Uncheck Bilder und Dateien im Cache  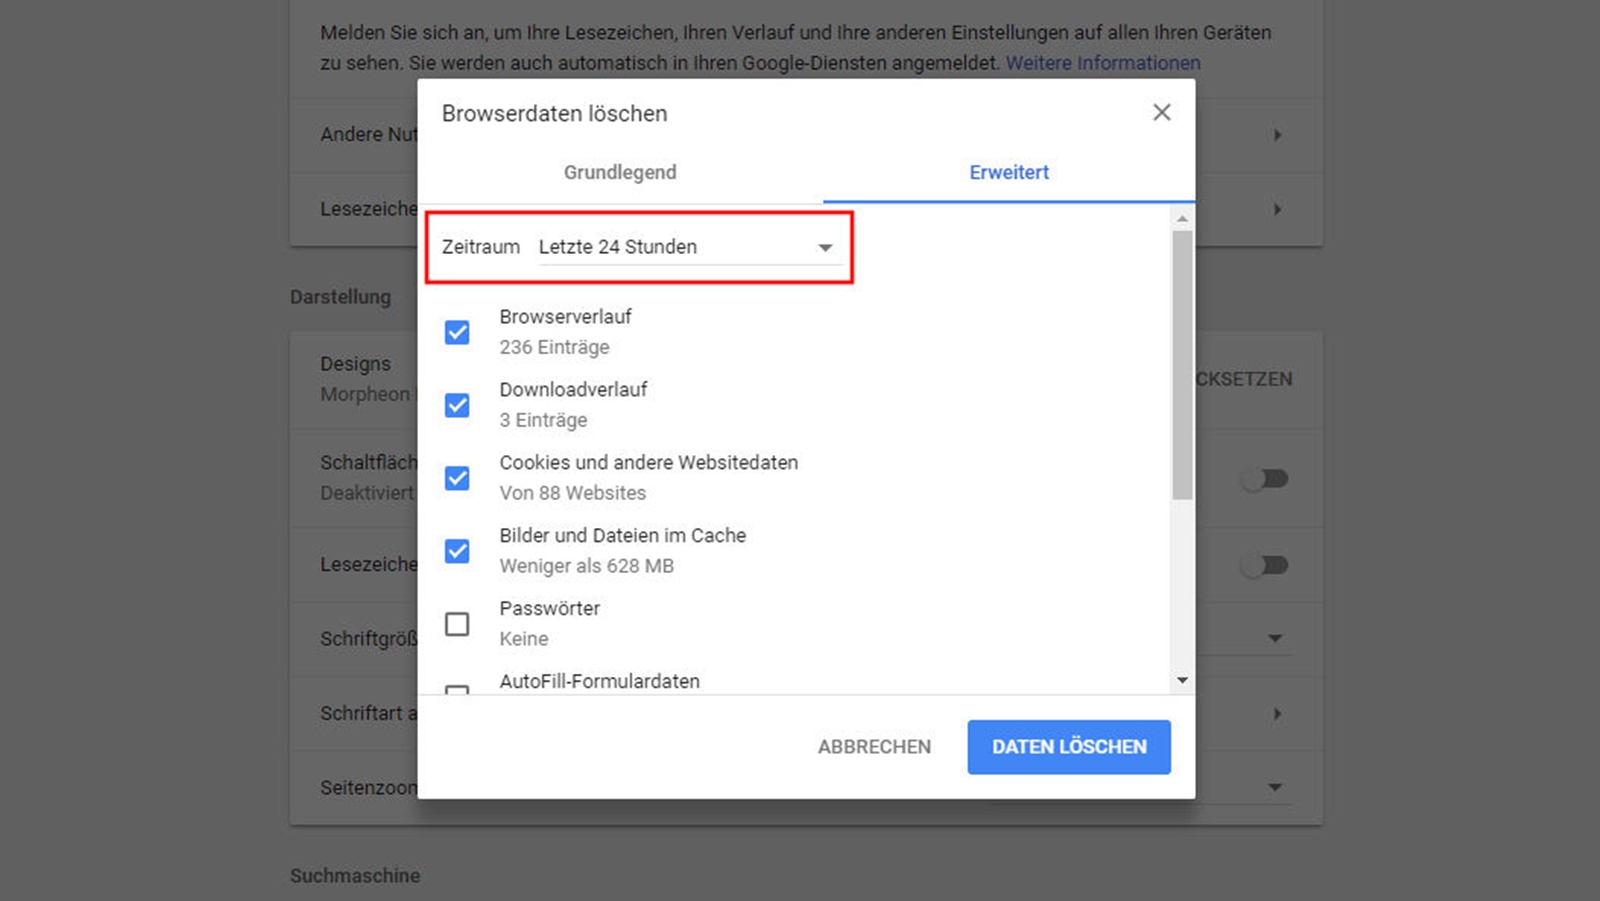[457, 551]
